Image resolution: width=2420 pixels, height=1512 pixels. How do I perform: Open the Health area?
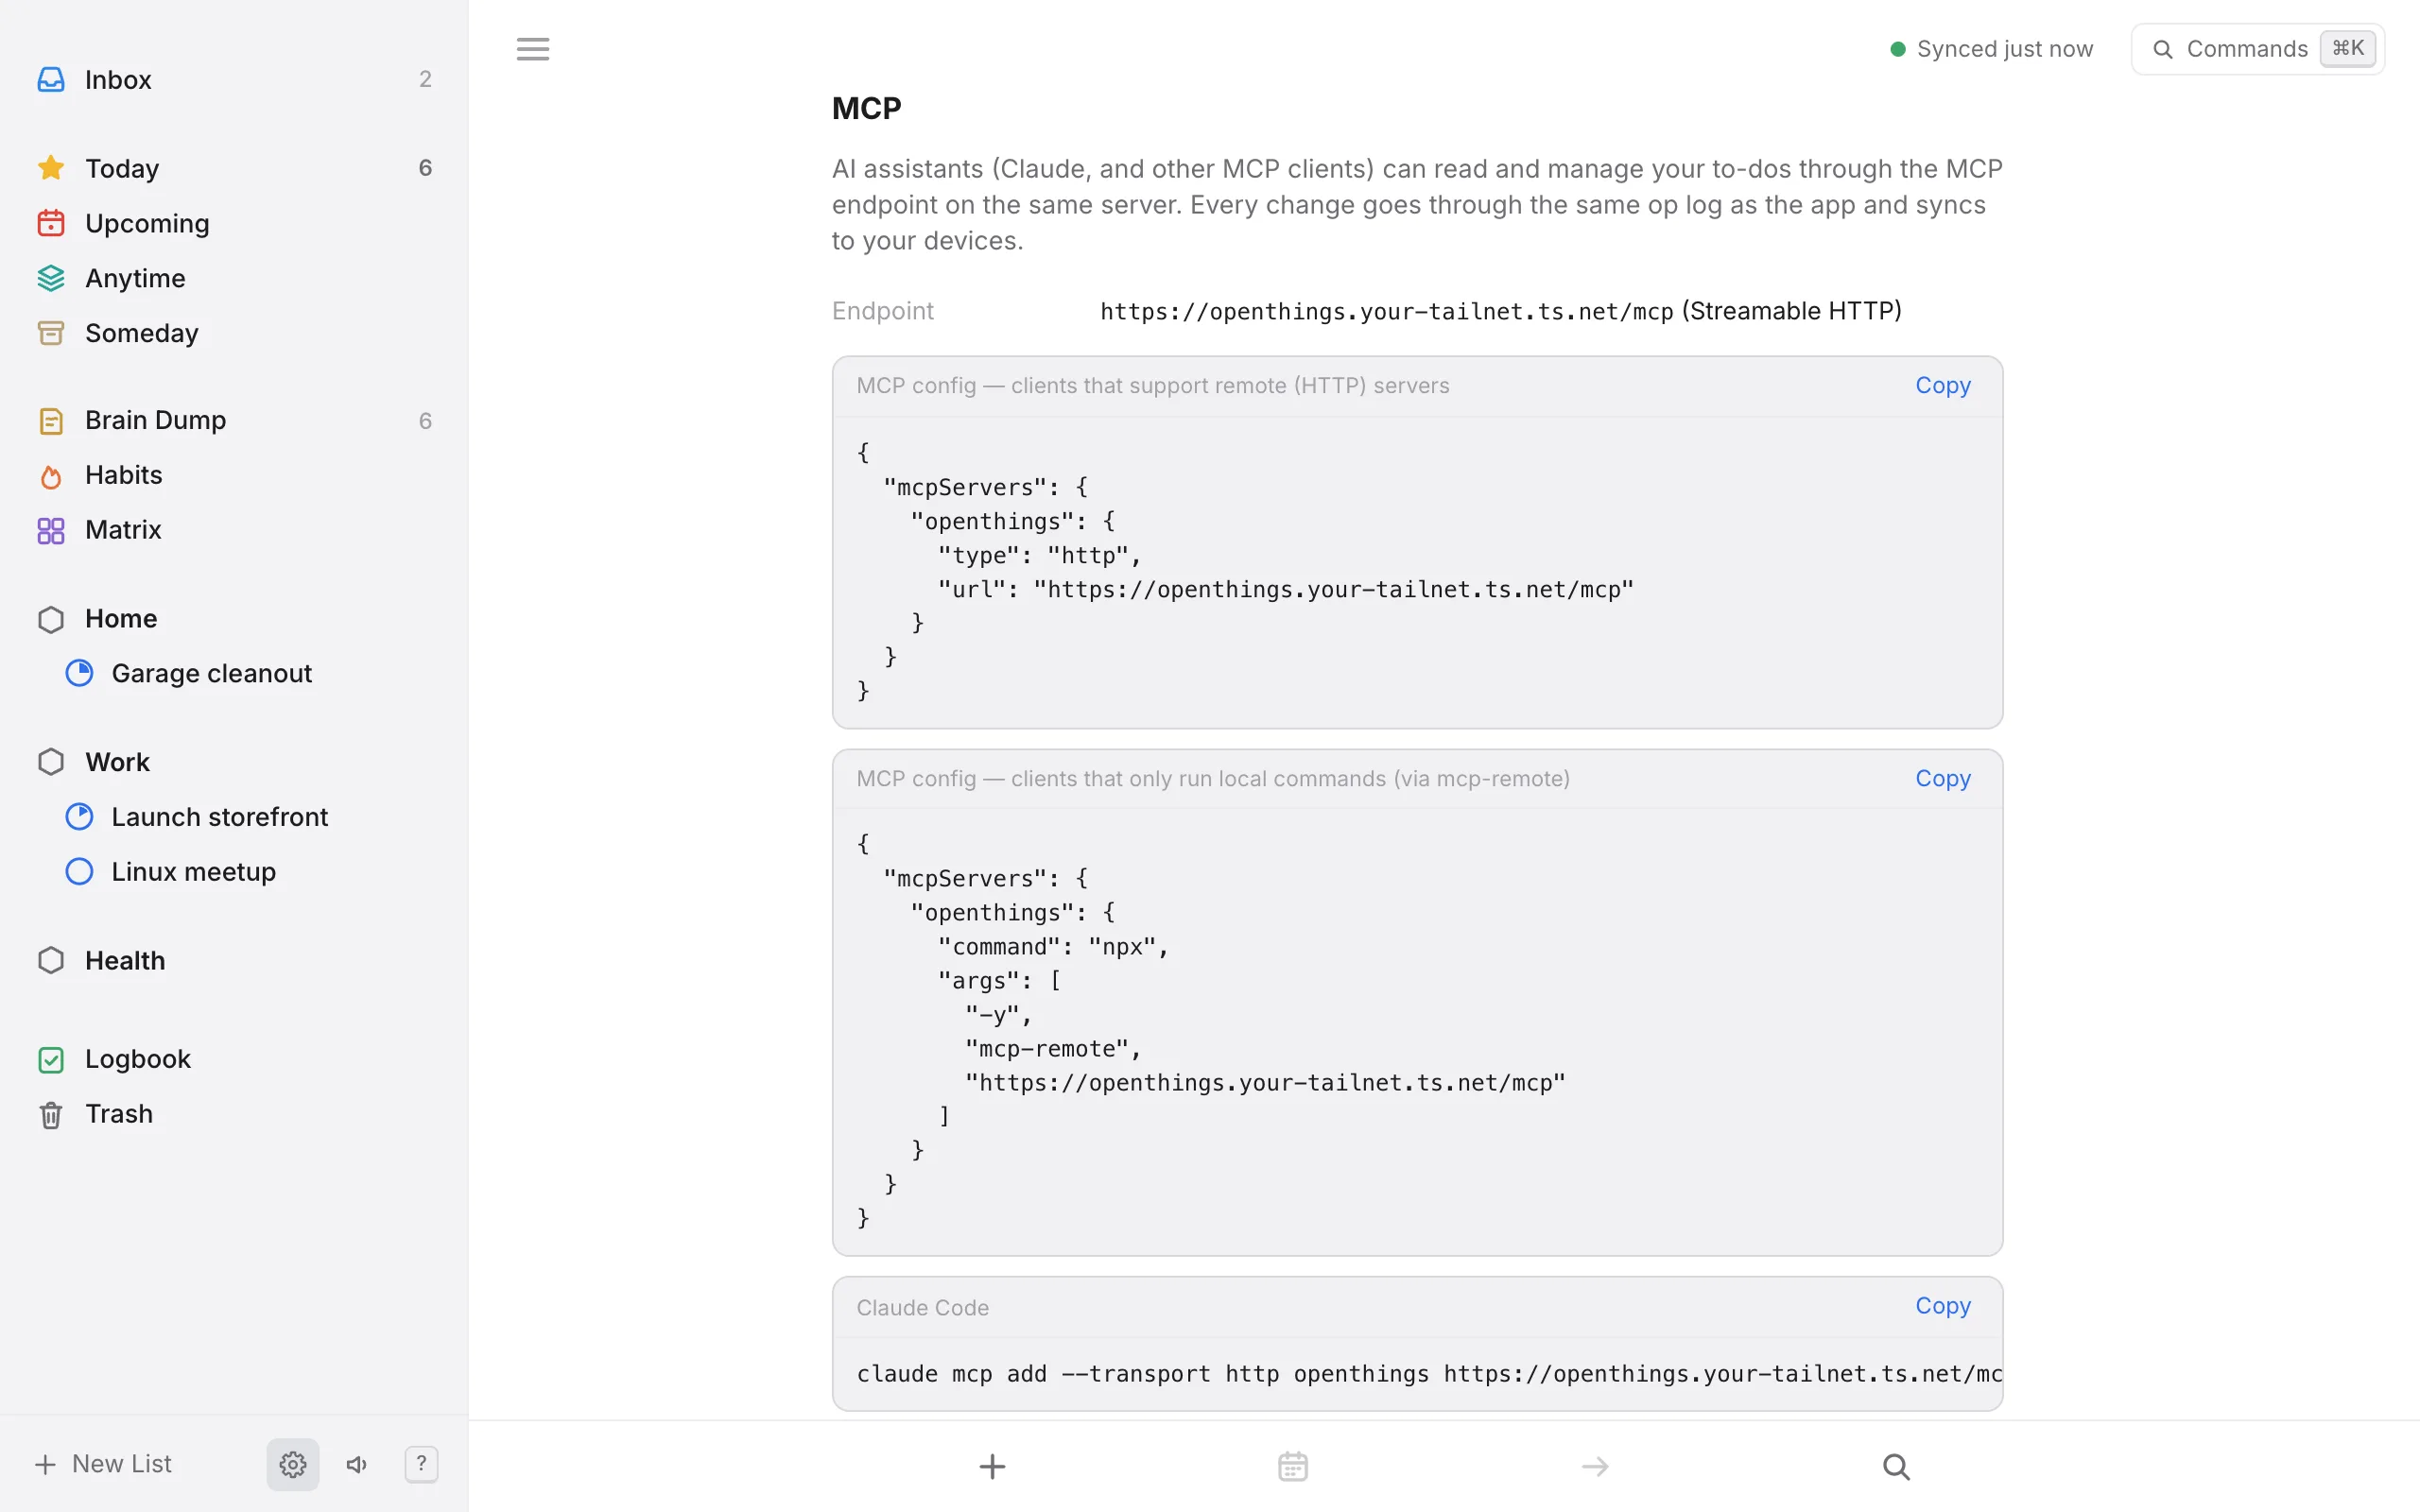234,960
